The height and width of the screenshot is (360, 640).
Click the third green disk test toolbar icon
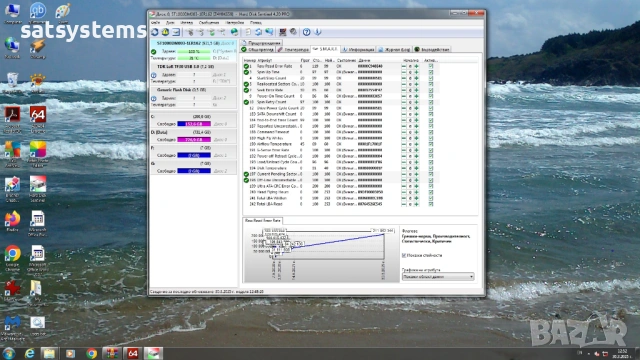point(211,32)
